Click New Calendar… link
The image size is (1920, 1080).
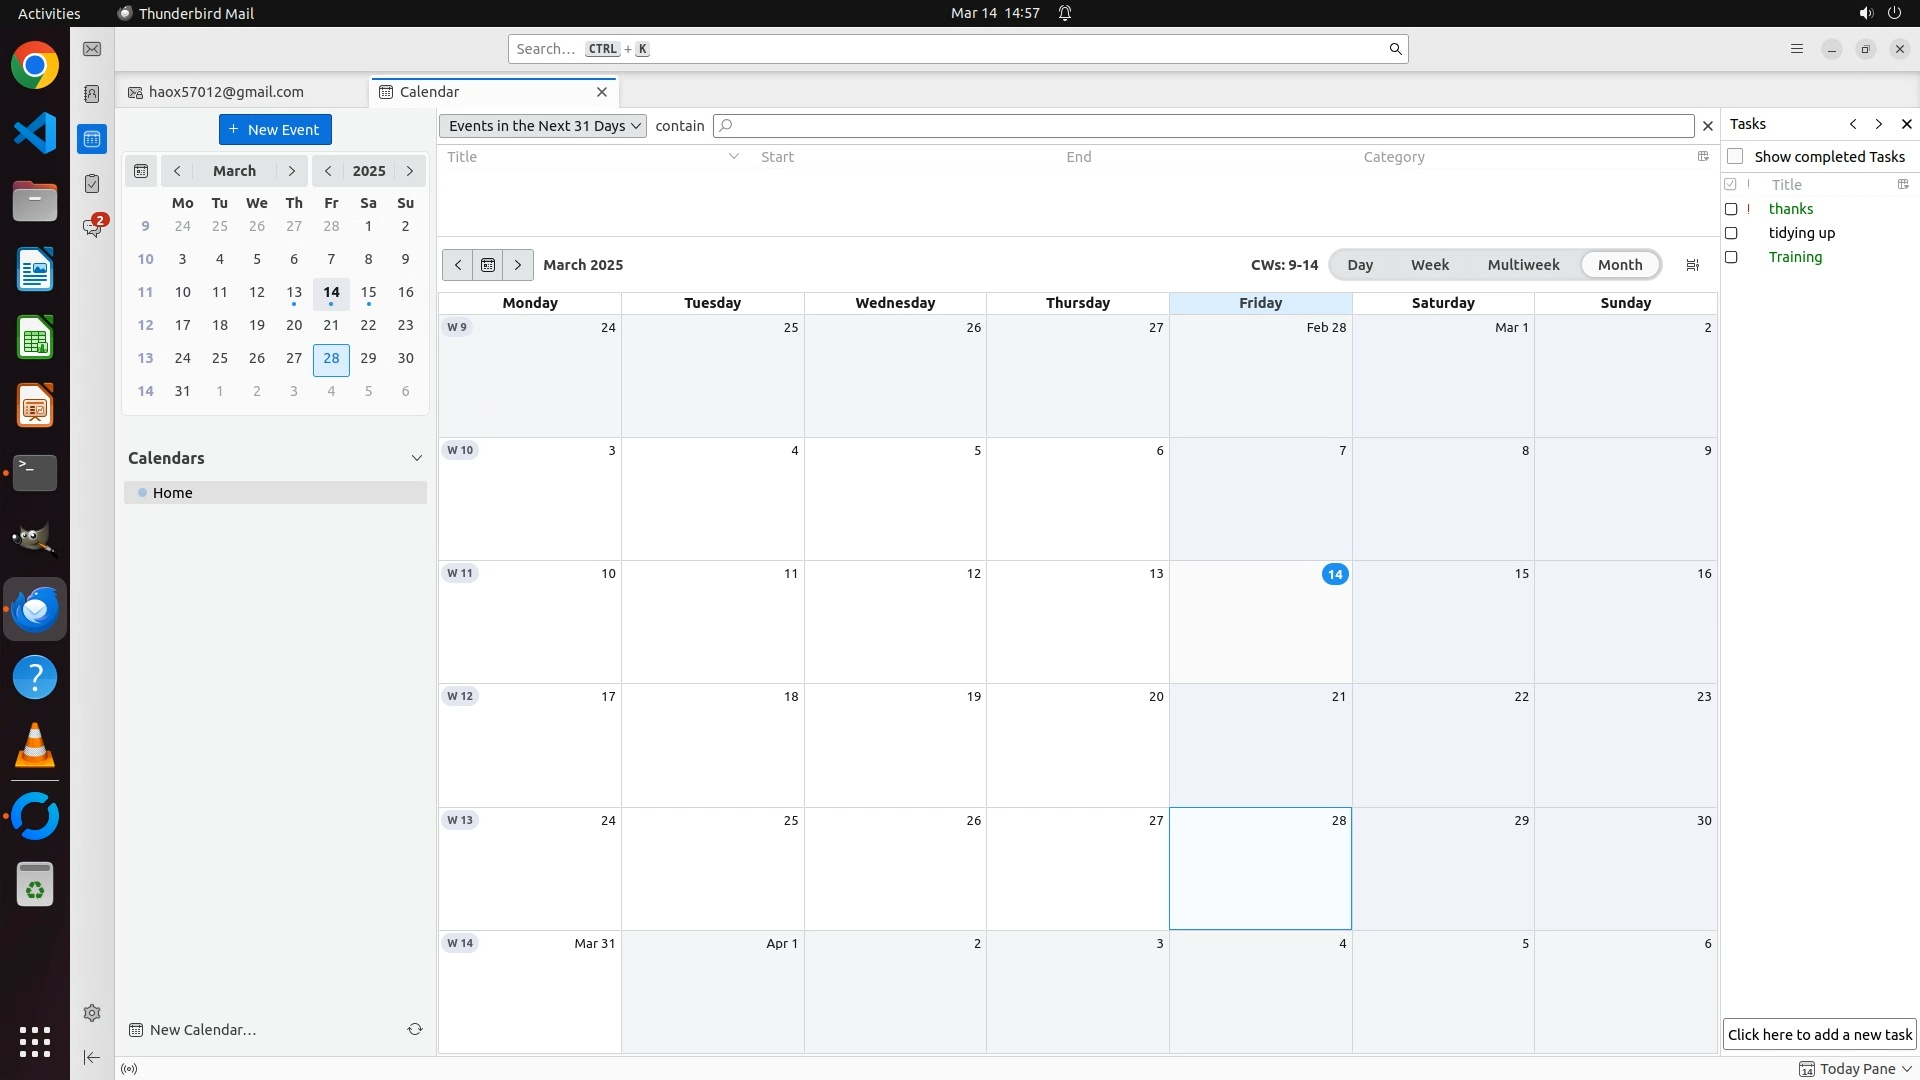click(203, 1030)
